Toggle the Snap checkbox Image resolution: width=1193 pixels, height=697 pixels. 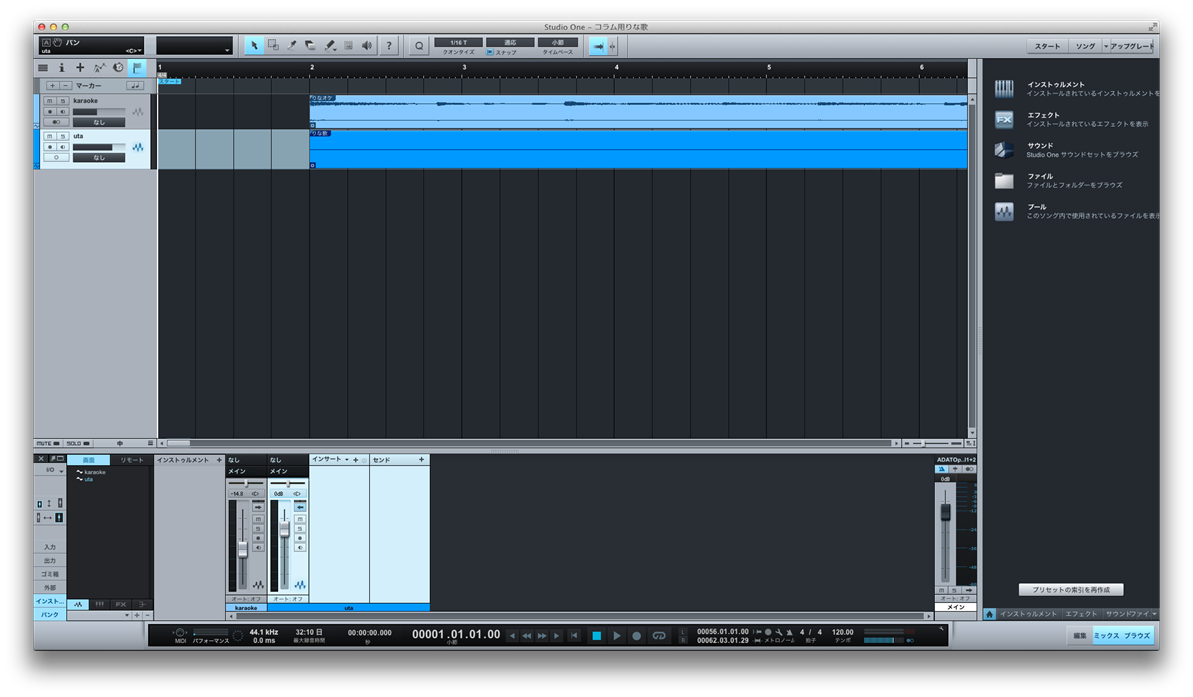[490, 52]
